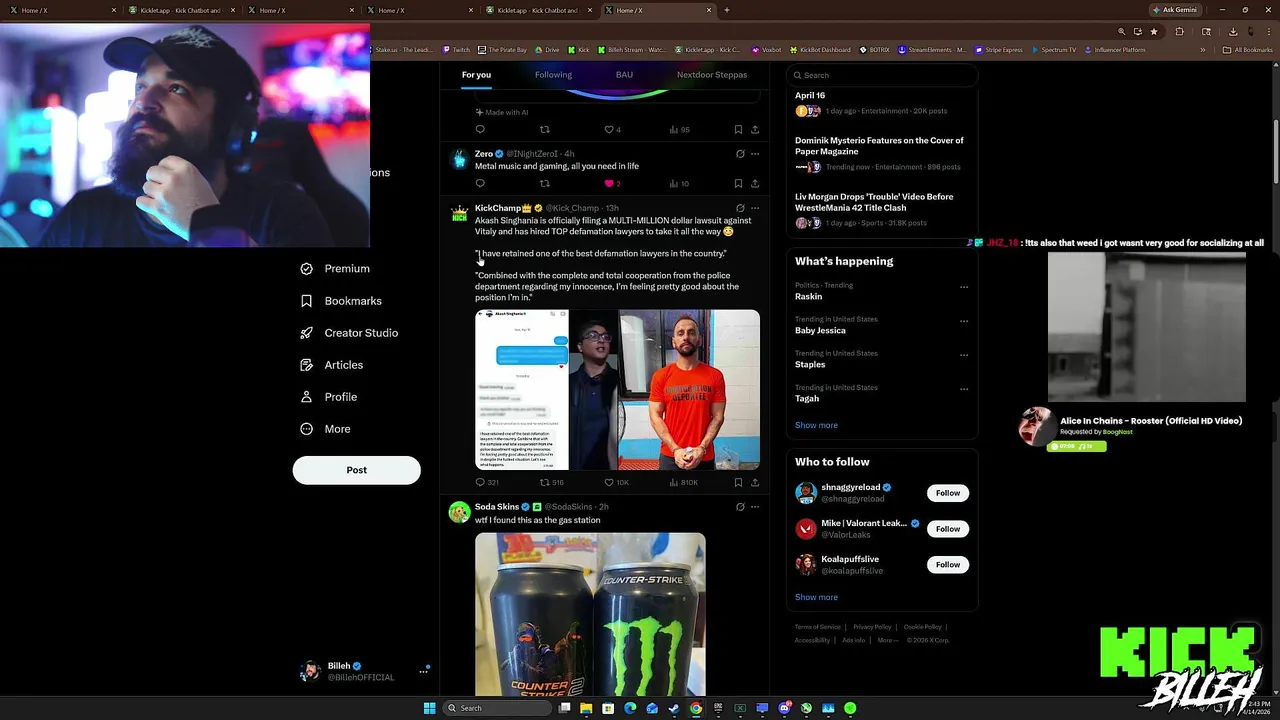Image resolution: width=1280 pixels, height=720 pixels.
Task: Open Premium in the sidebar
Action: [x=335, y=269]
